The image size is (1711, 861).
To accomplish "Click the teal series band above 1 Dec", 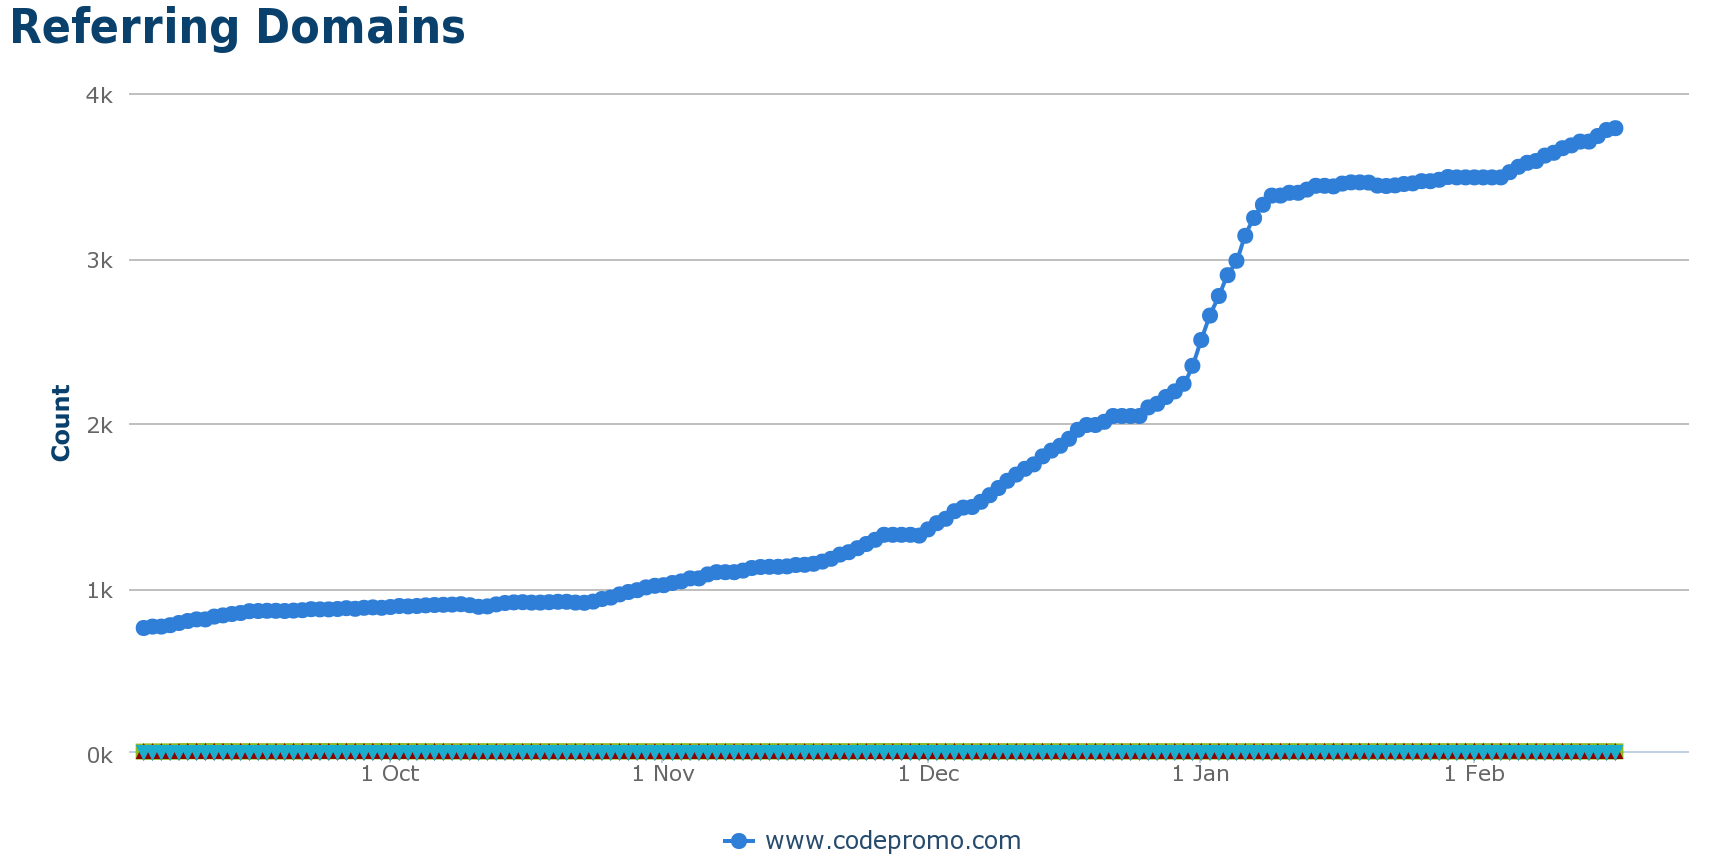I will (928, 750).
